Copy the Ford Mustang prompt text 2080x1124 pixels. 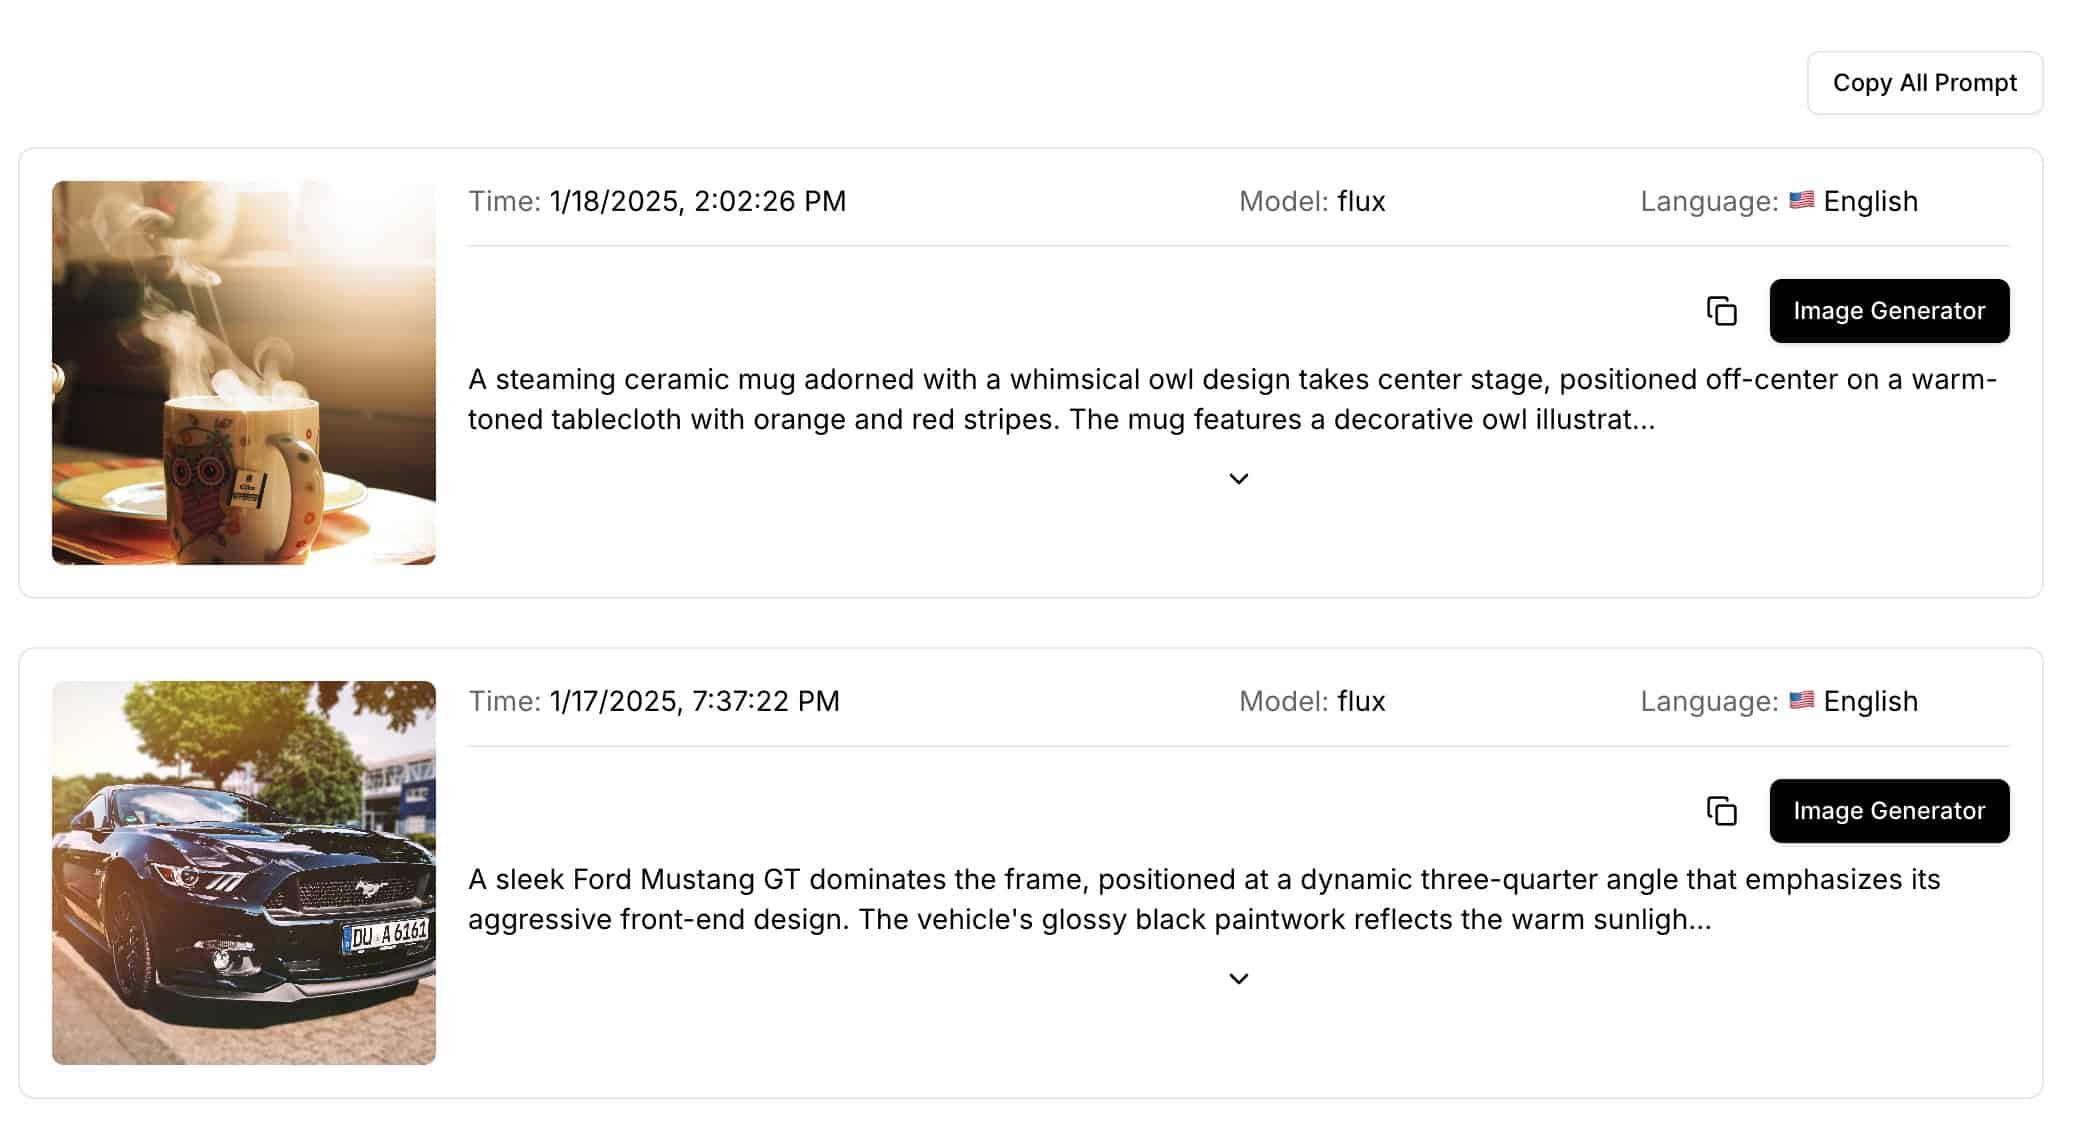click(1721, 811)
